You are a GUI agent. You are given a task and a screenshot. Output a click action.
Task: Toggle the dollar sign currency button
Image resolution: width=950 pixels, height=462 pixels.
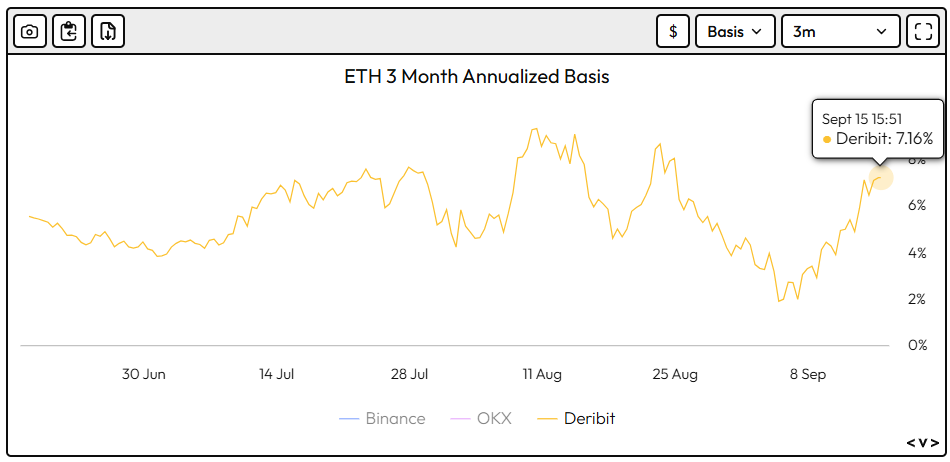pyautogui.click(x=673, y=31)
